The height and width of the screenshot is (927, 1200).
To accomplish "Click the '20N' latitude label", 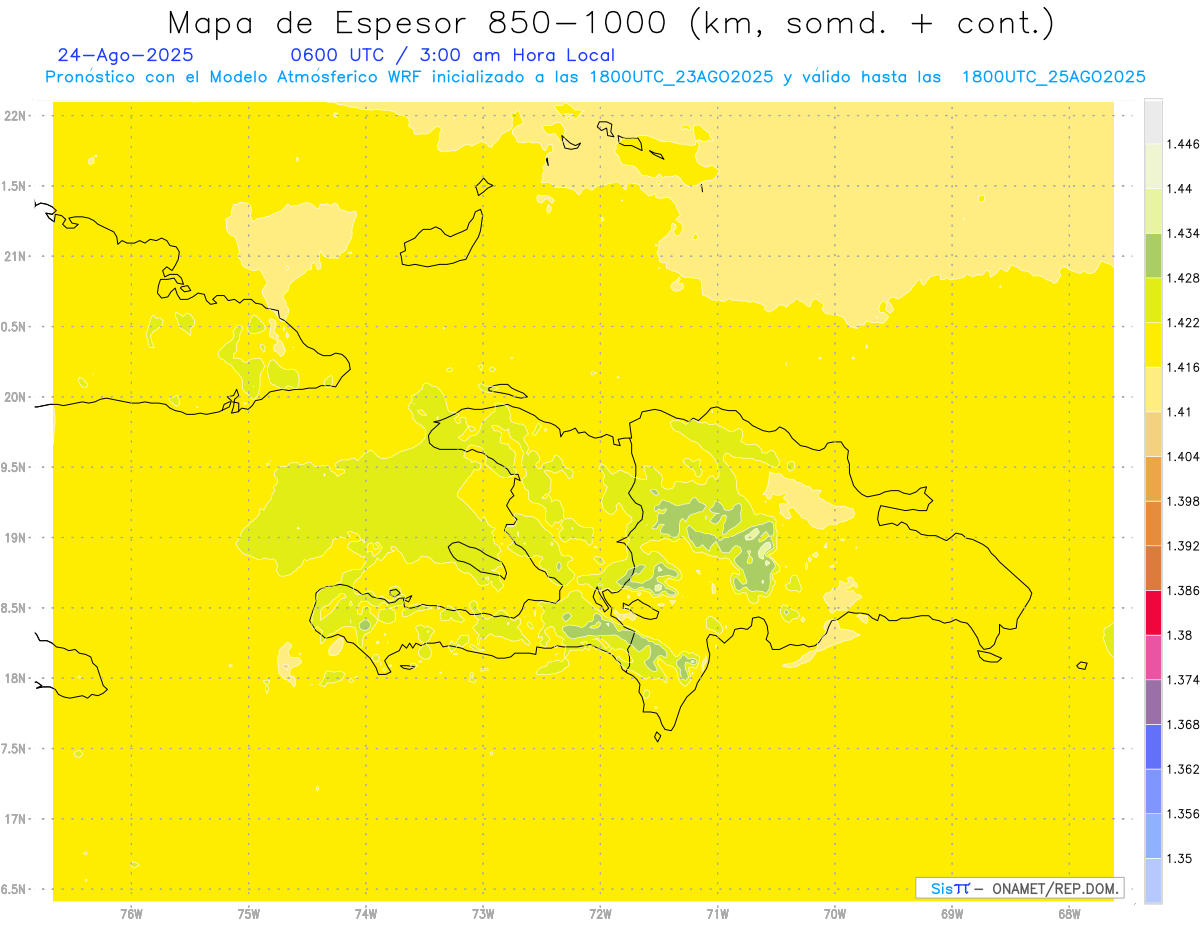I will [16, 397].
